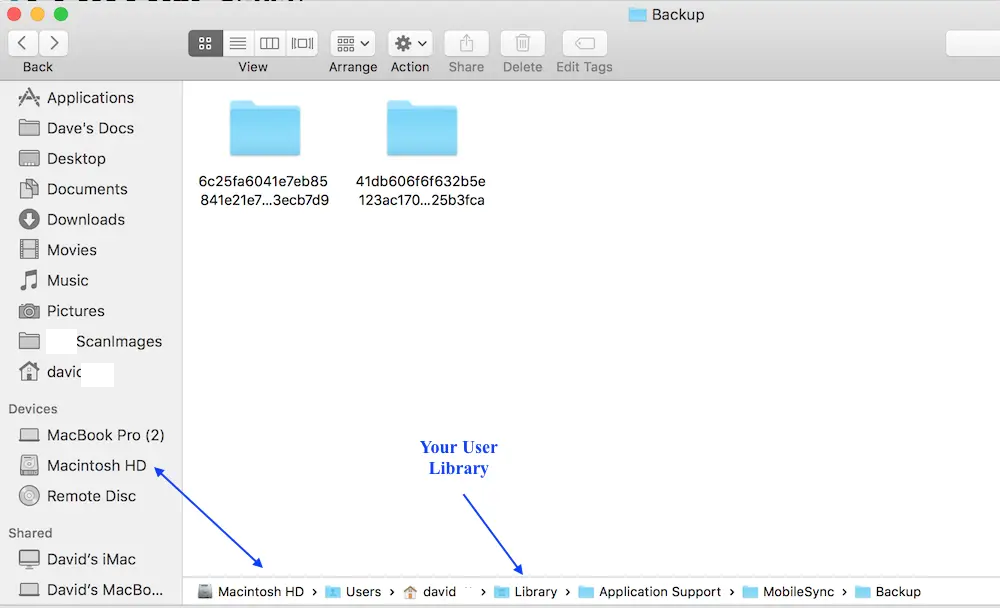Select Remote Disc in sidebar
The height and width of the screenshot is (608, 1000).
[x=91, y=496]
